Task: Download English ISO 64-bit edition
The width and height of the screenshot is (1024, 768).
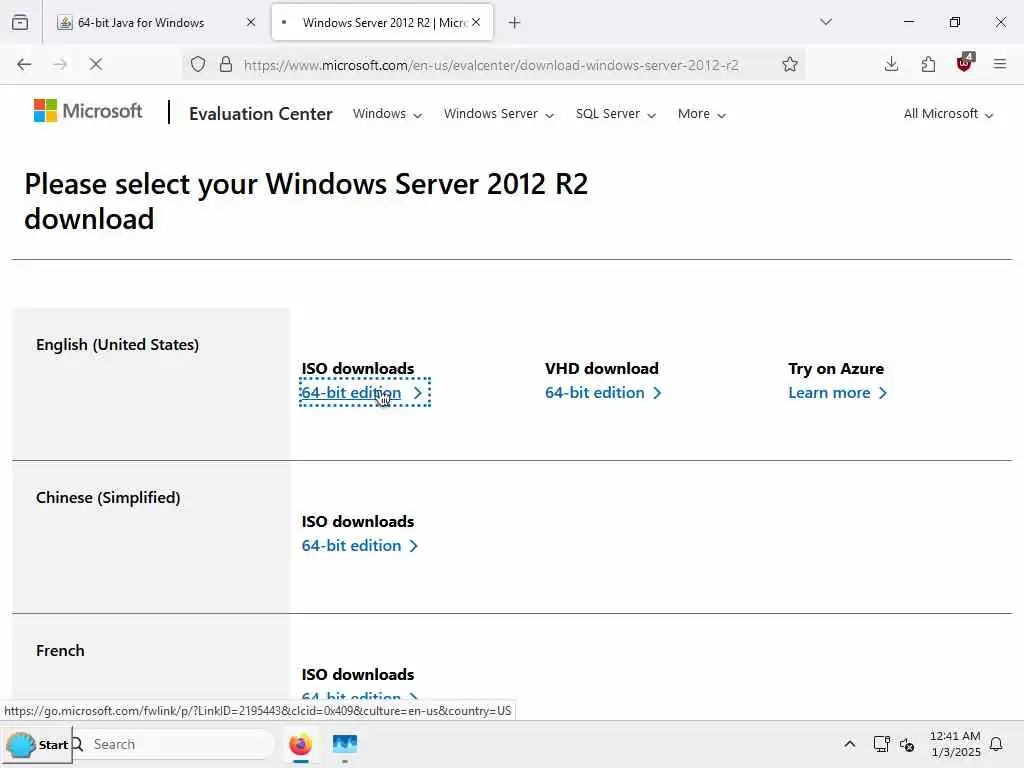Action: (362, 392)
